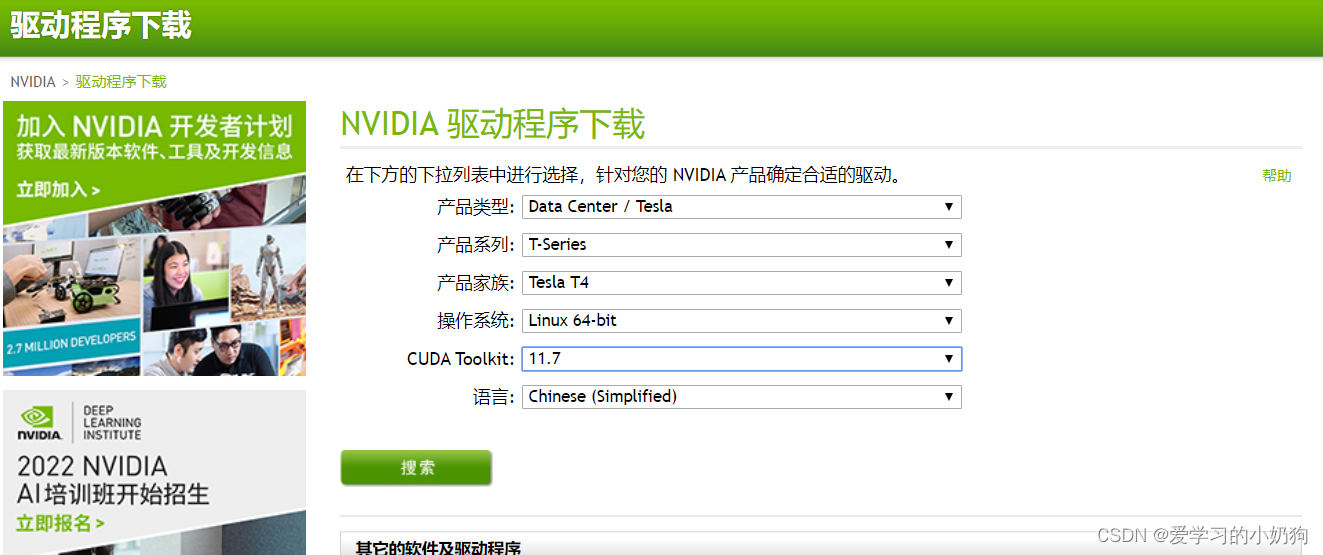Open the 产品系列 dropdown showing T-Series

741,245
